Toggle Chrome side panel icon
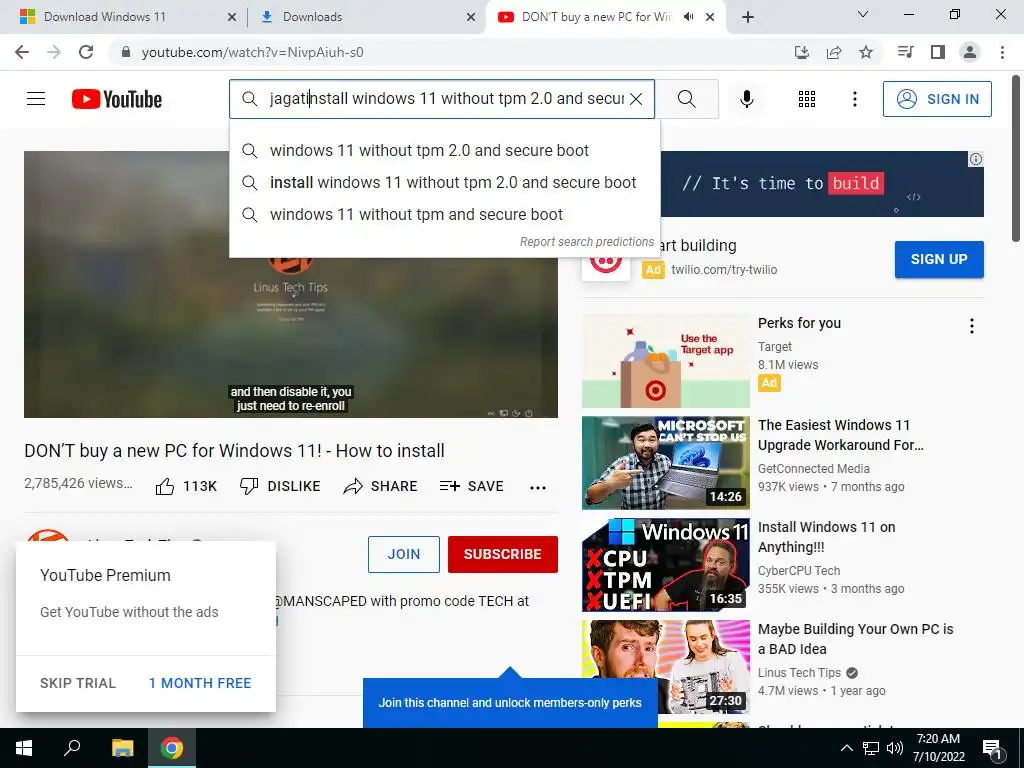 coord(938,52)
